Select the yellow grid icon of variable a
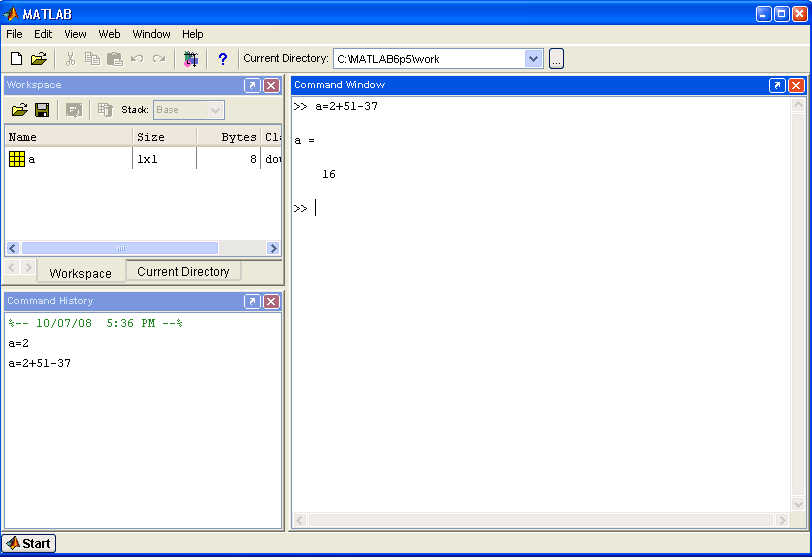 coord(17,159)
